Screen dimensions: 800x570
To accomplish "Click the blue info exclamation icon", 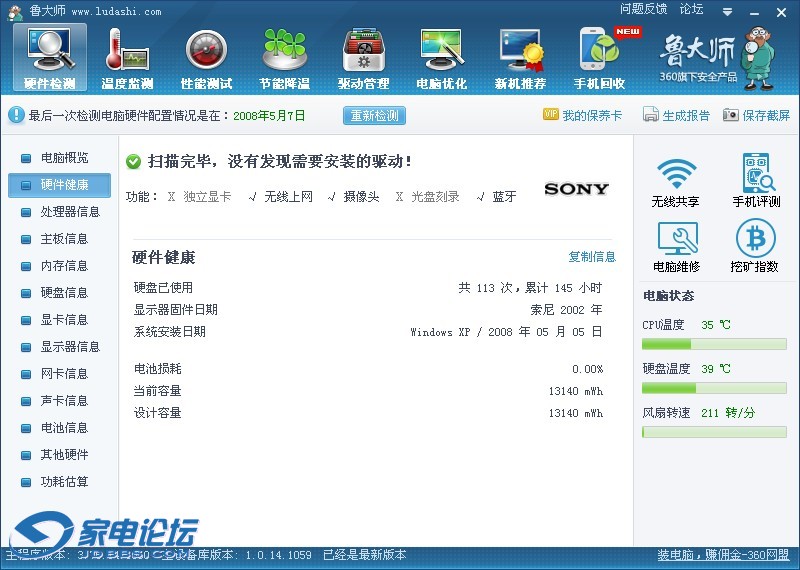I will (16, 115).
